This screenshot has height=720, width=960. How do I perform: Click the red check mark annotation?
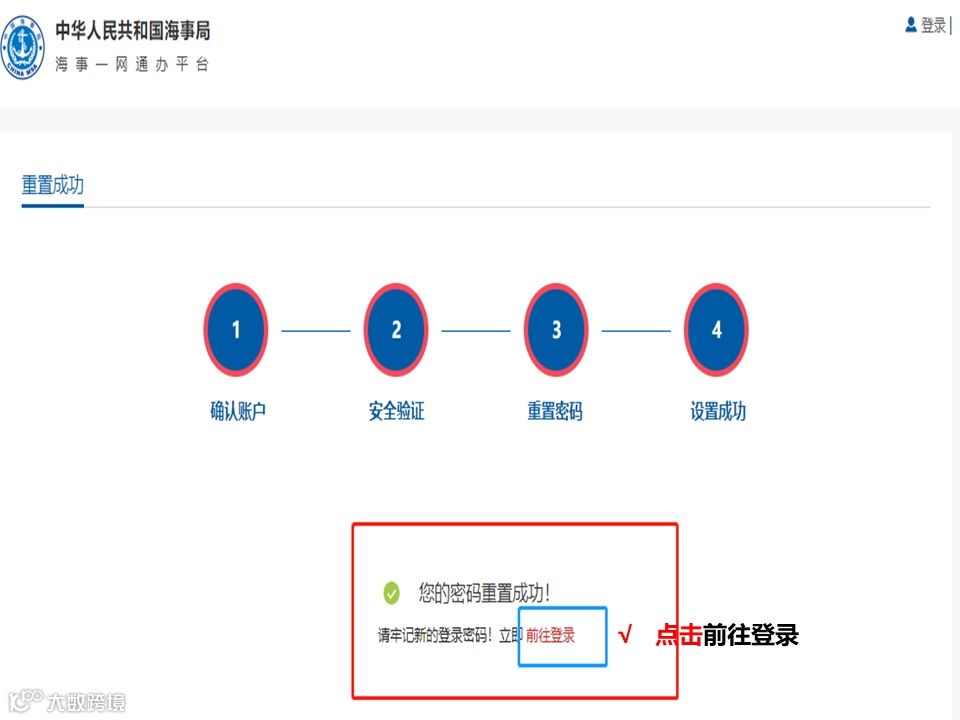pyautogui.click(x=625, y=635)
